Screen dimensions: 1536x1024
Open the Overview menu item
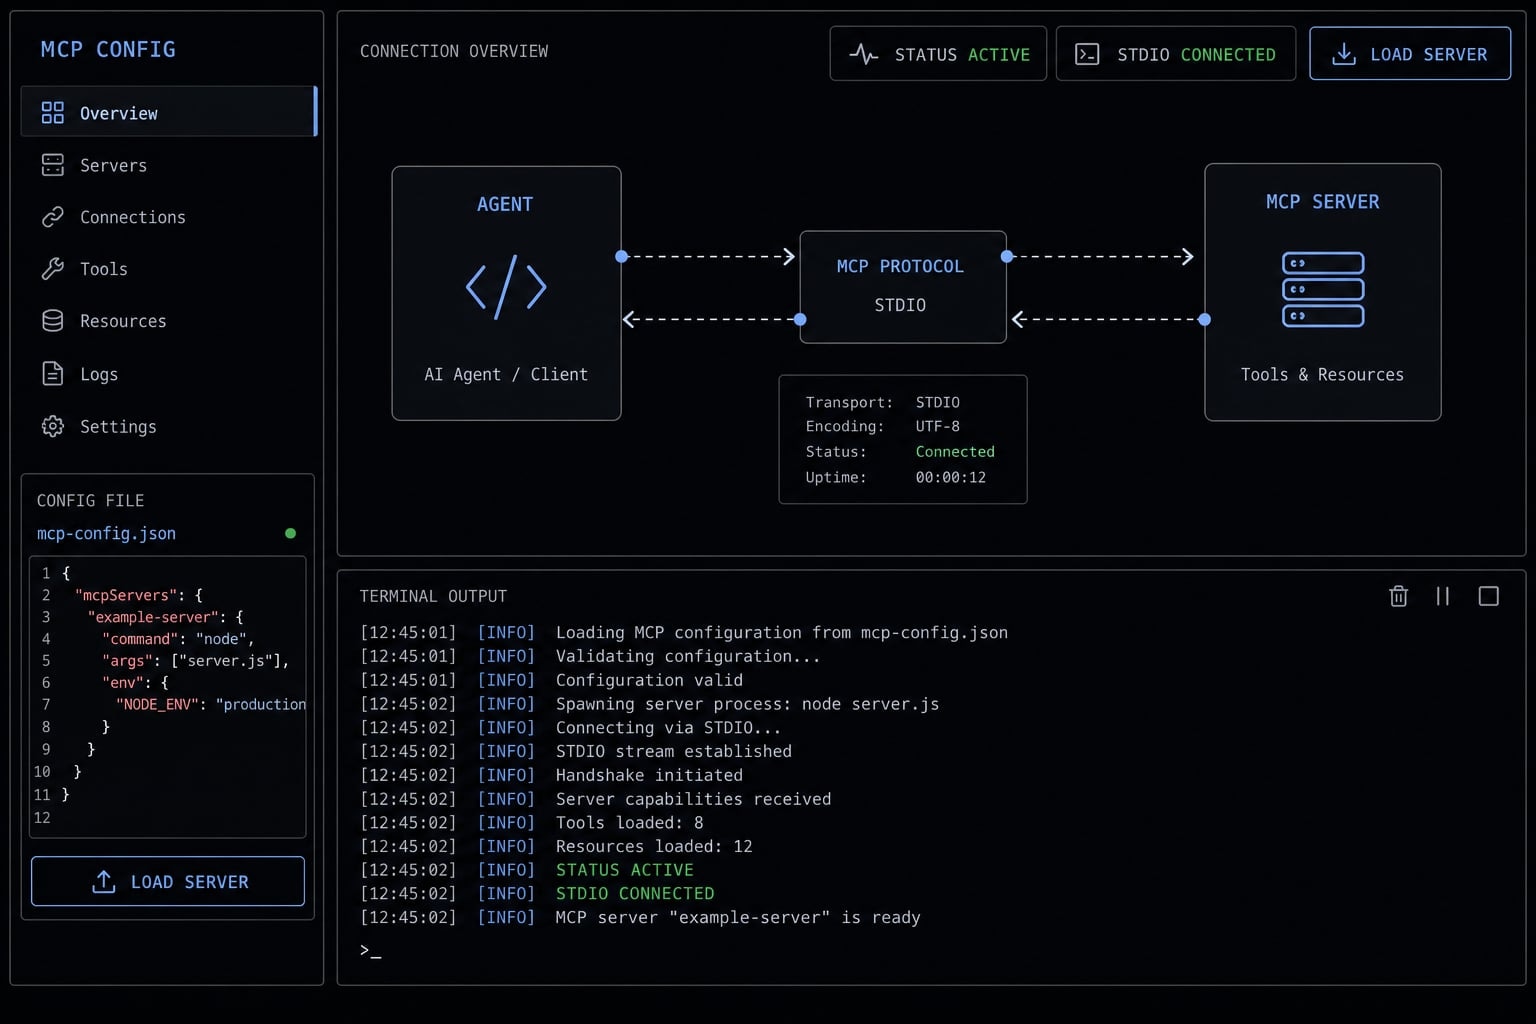click(x=169, y=111)
